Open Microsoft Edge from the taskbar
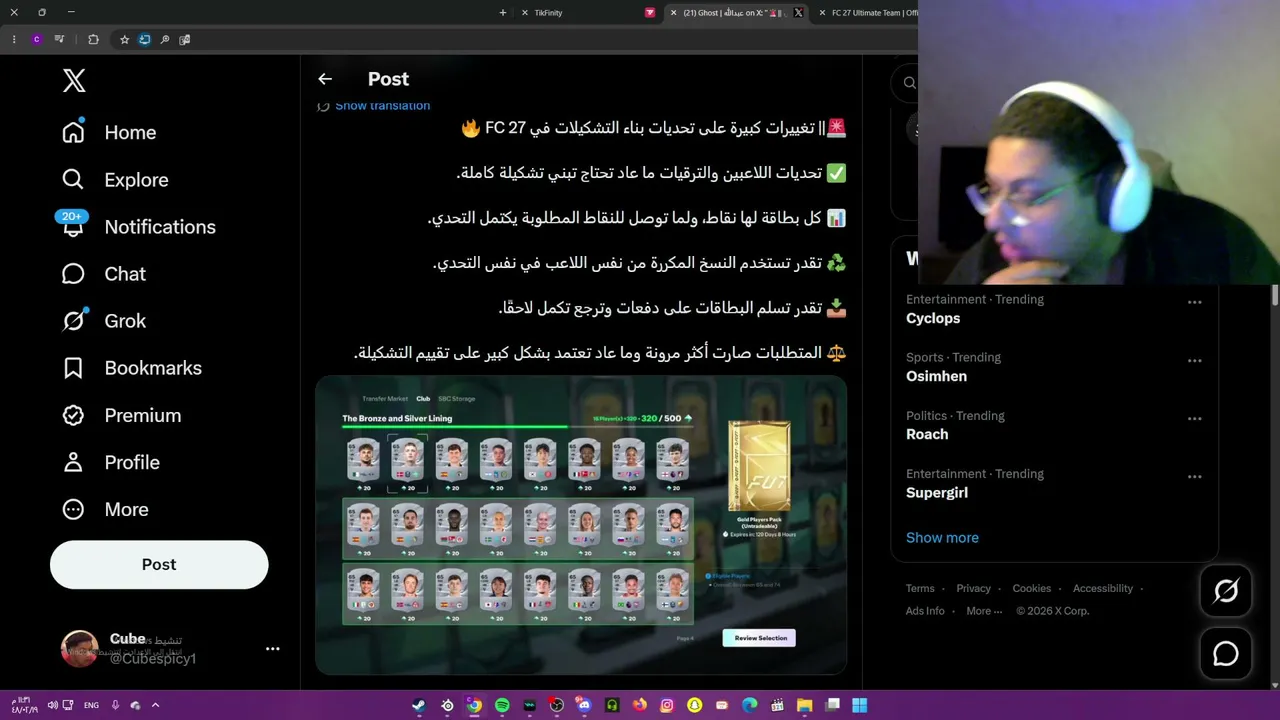The height and width of the screenshot is (720, 1280). click(749, 705)
